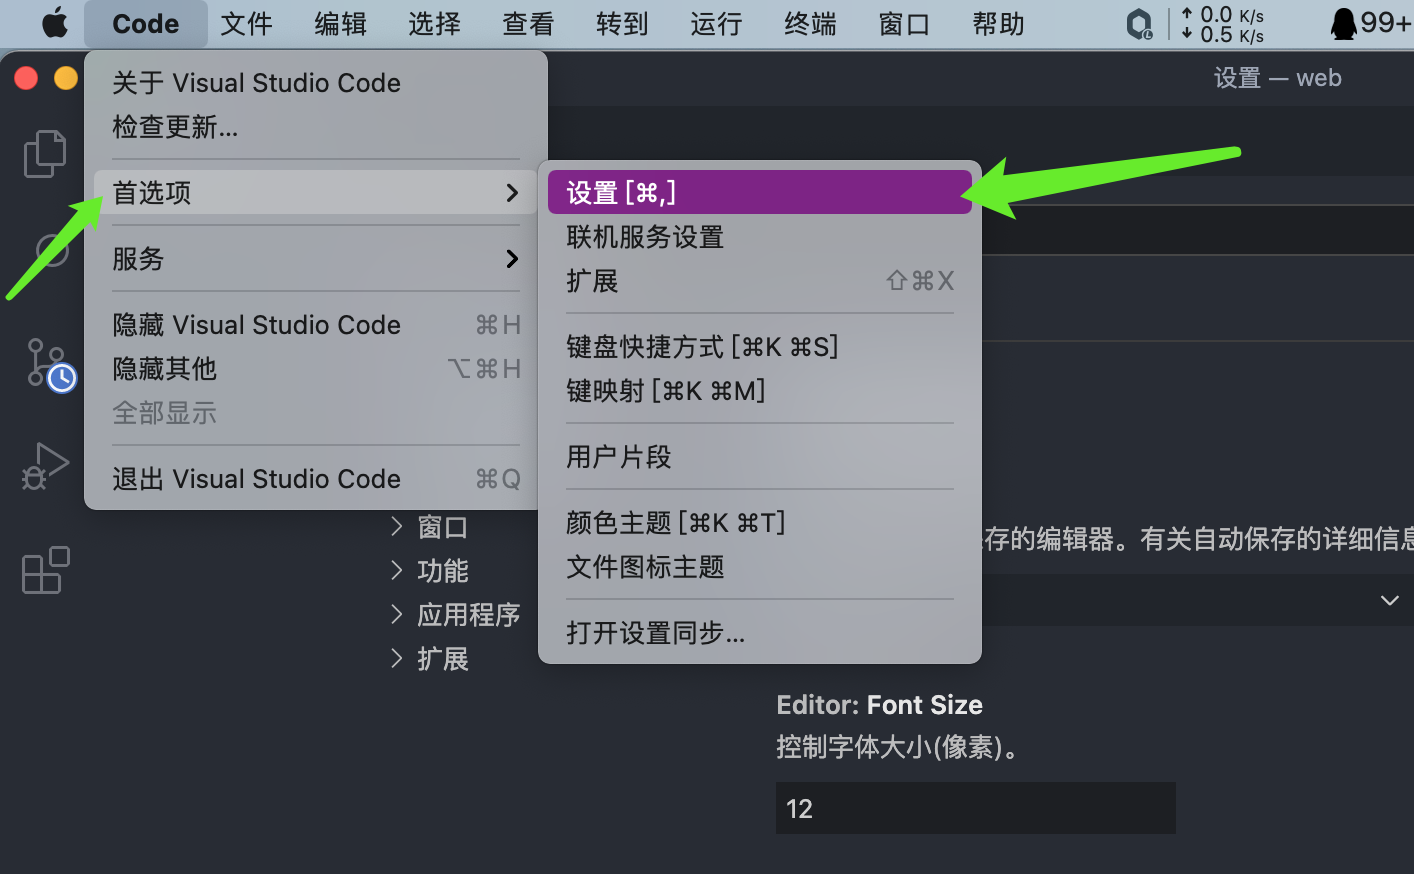Viewport: 1414px width, 874px height.
Task: Click the Editor: Font Size setting title
Action: click(880, 705)
